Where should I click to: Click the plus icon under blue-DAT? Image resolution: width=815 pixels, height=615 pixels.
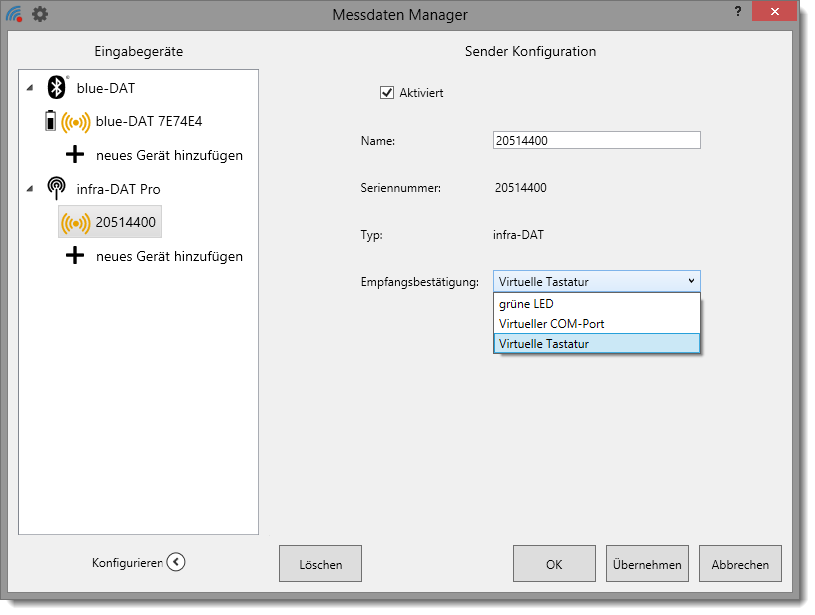(x=74, y=155)
